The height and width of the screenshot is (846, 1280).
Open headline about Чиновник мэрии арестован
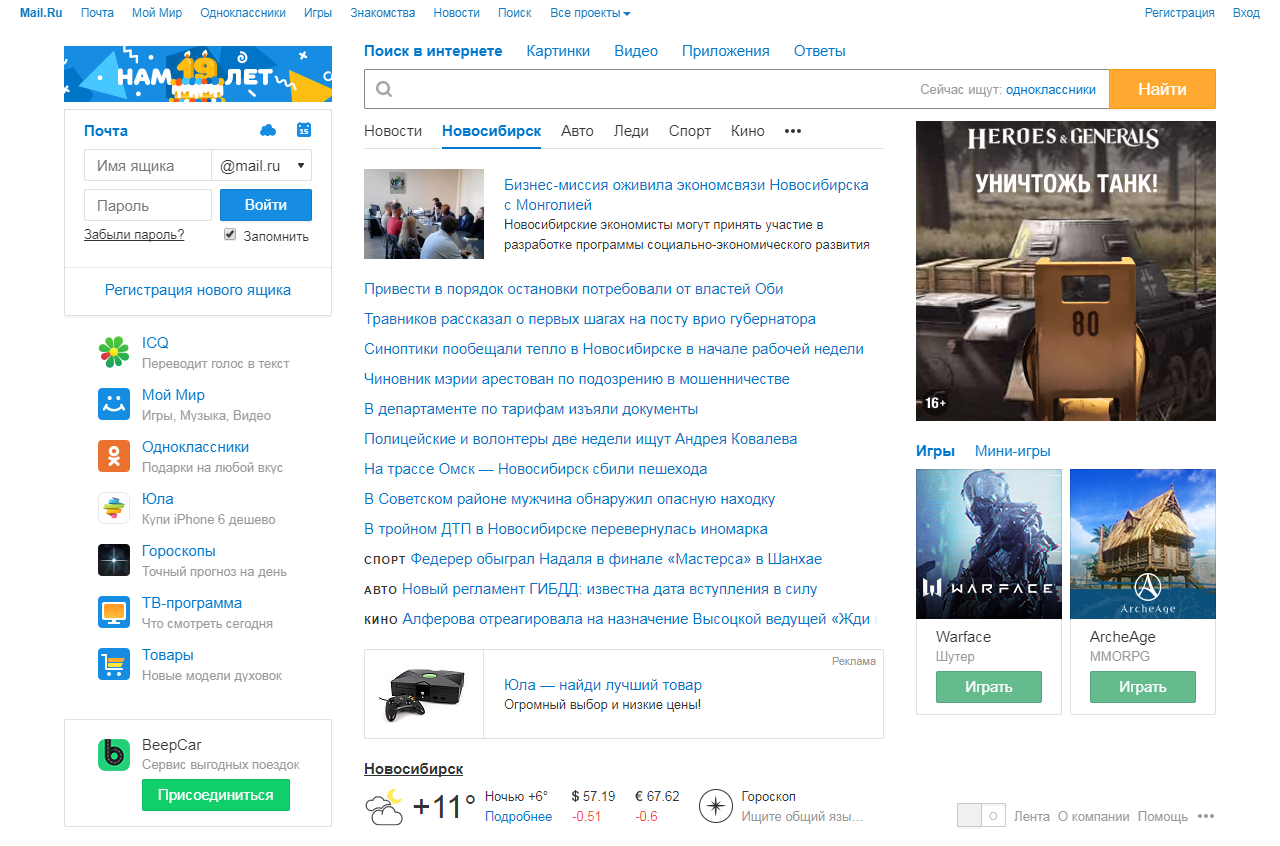tap(577, 379)
